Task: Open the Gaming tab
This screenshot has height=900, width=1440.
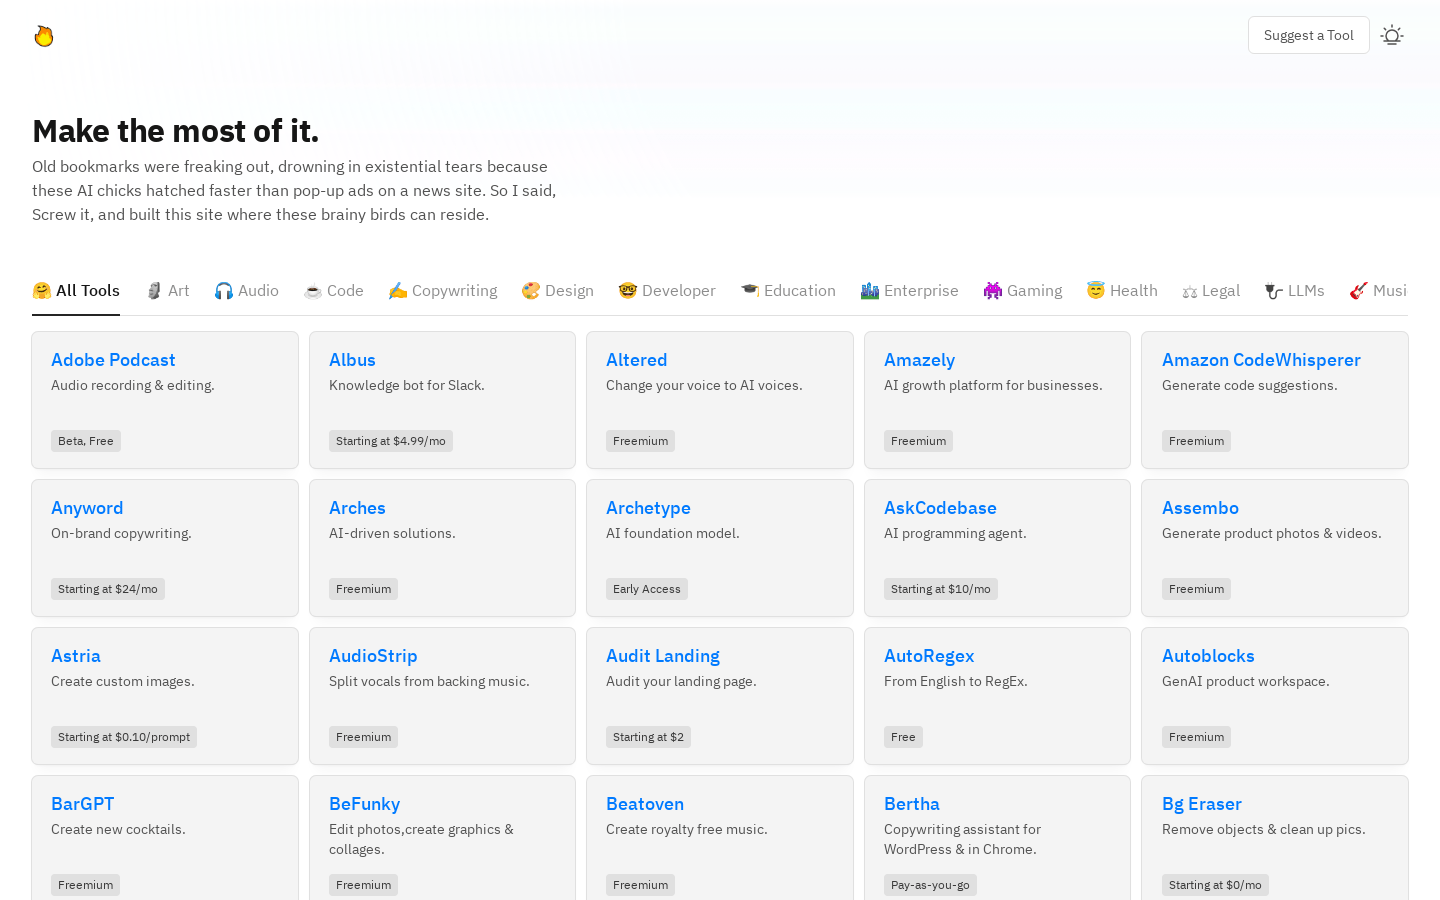Action: pos(1022,291)
